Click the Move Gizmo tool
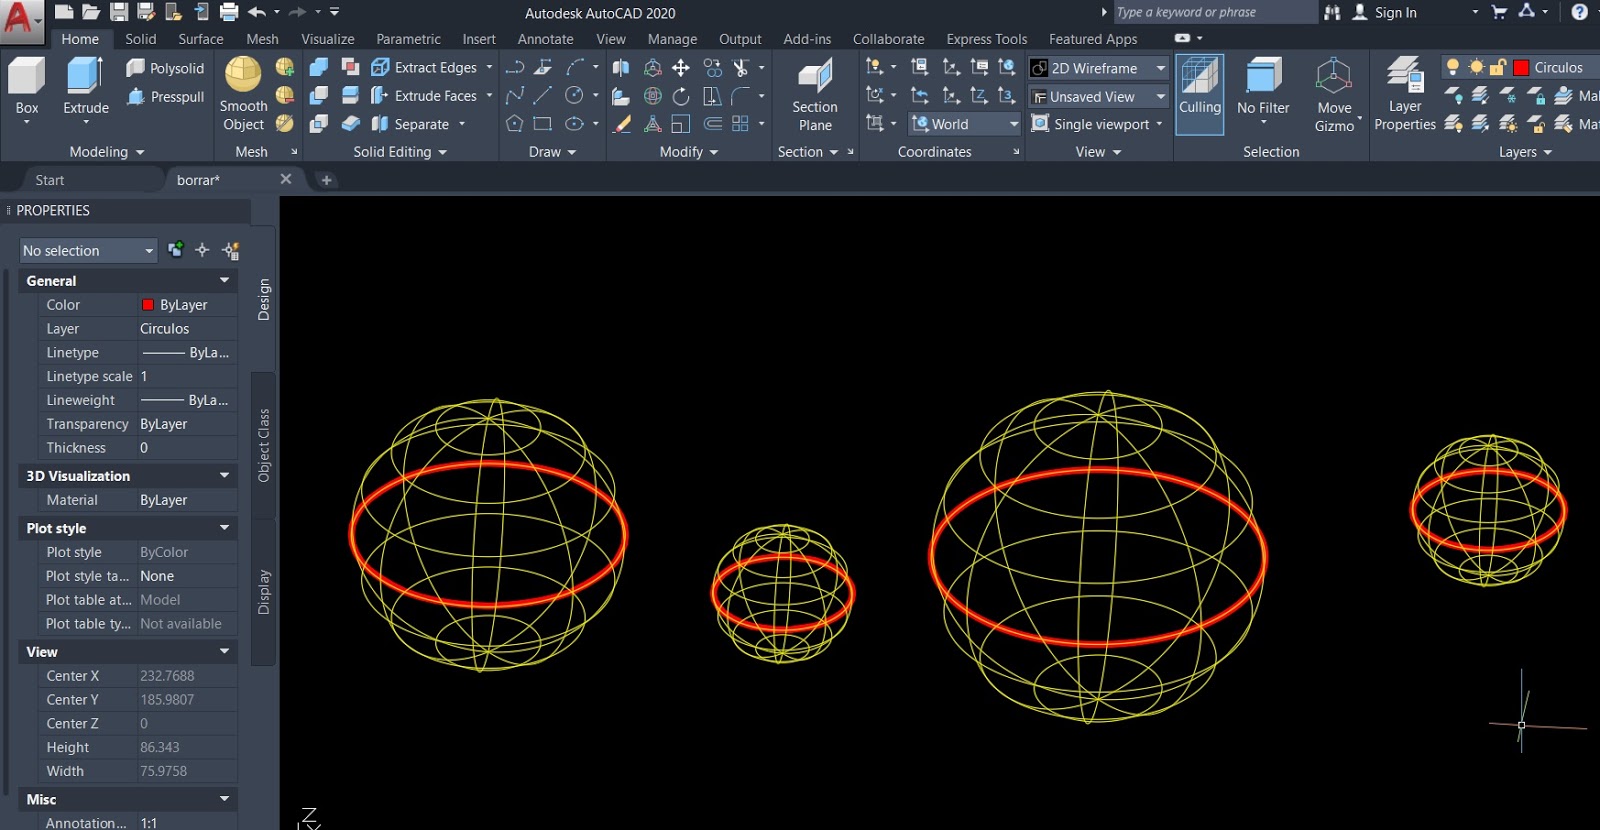This screenshot has height=830, width=1600. click(1334, 95)
